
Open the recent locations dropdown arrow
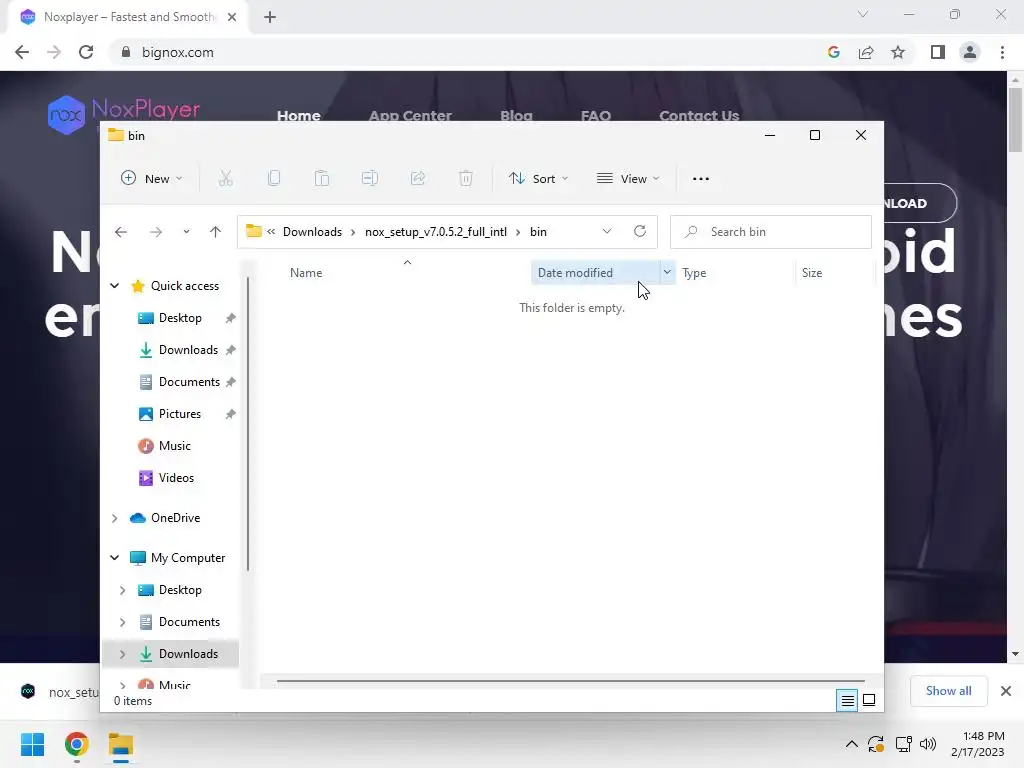[186, 232]
